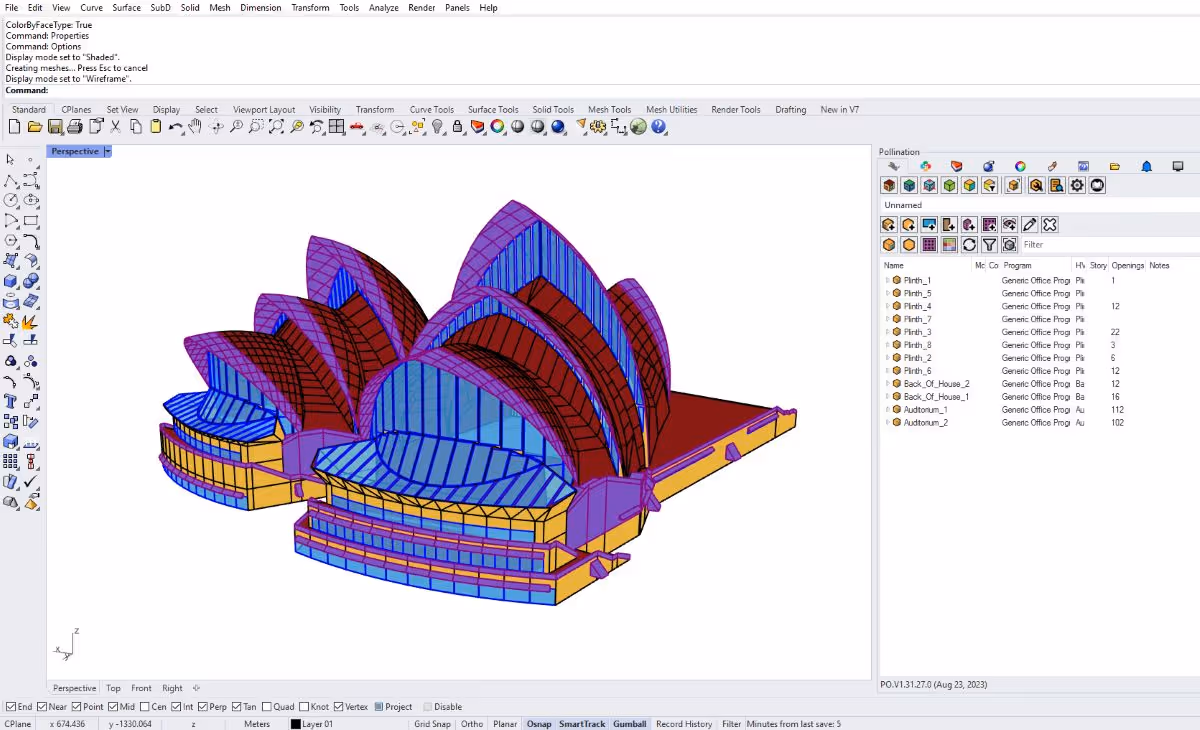1200x730 pixels.
Task: Enable the Cen osnap checkbox
Action: [145, 707]
